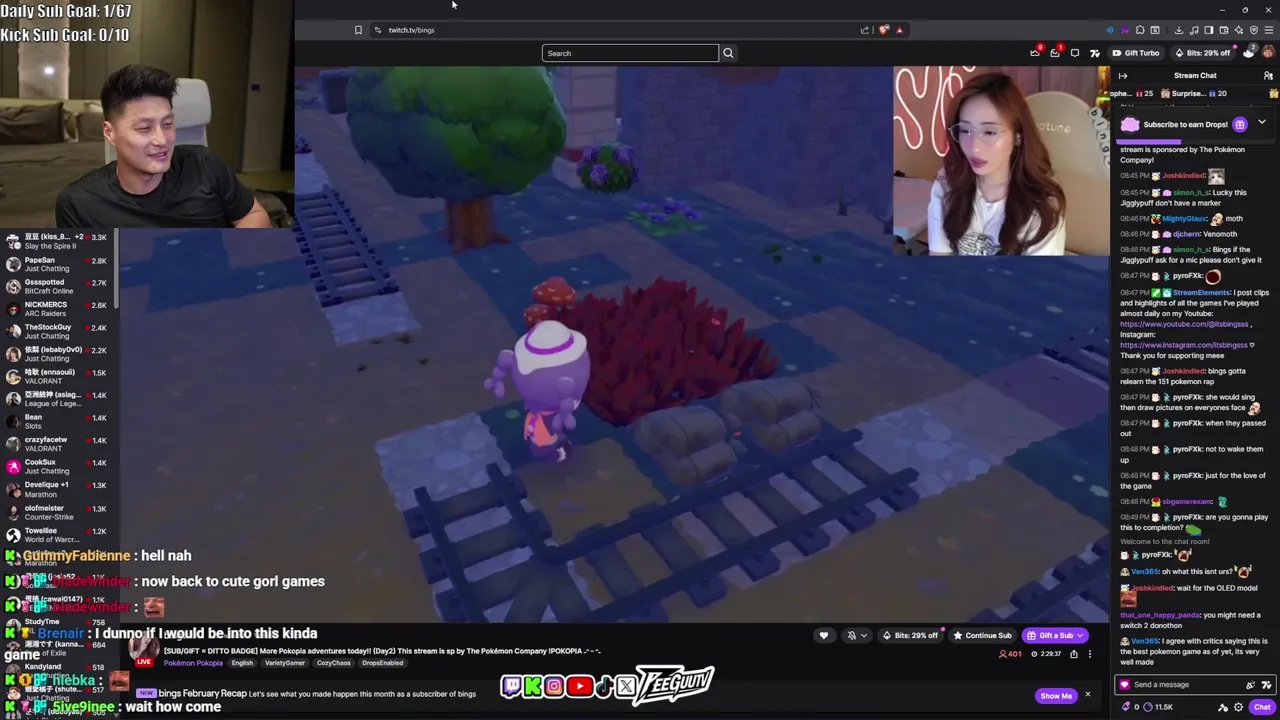This screenshot has height=720, width=1280.
Task: Click the share stream icon
Action: click(x=1074, y=654)
